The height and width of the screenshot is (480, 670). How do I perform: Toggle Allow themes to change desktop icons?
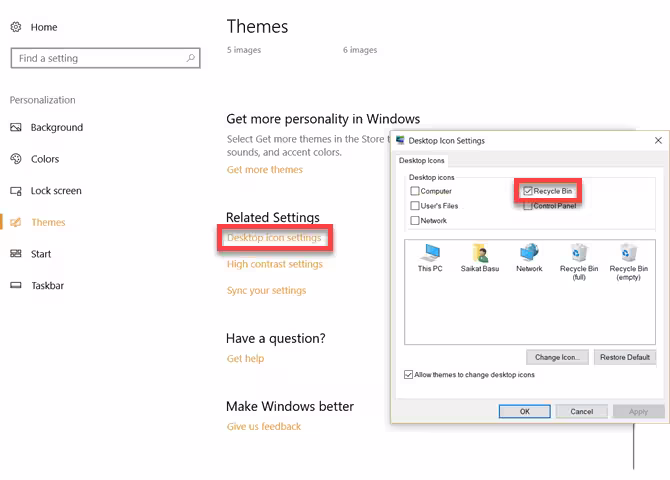[x=408, y=375]
